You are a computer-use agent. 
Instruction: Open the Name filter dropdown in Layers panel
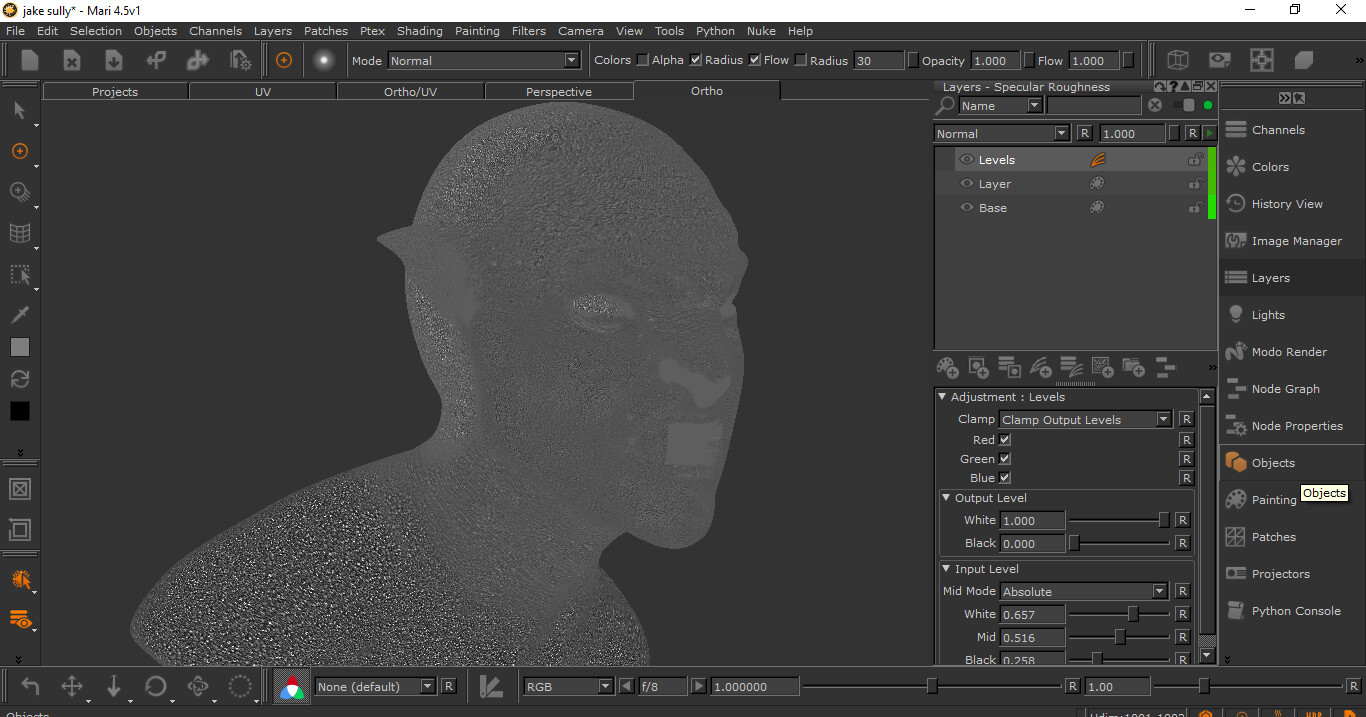pyautogui.click(x=1001, y=105)
